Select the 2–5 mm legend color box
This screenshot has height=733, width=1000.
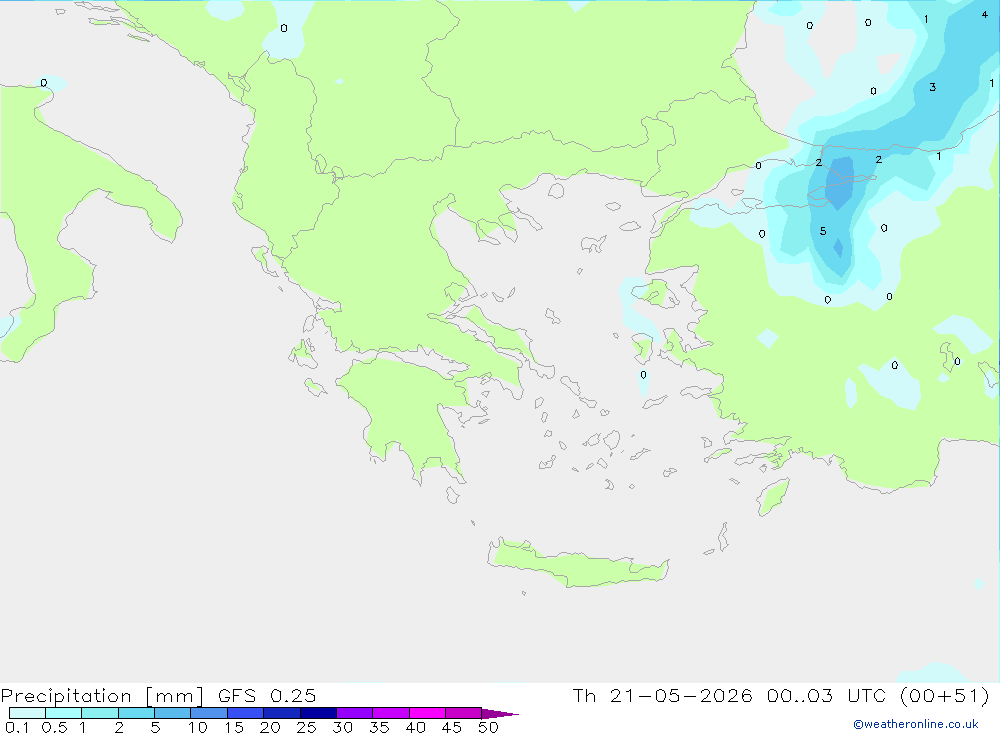click(136, 713)
